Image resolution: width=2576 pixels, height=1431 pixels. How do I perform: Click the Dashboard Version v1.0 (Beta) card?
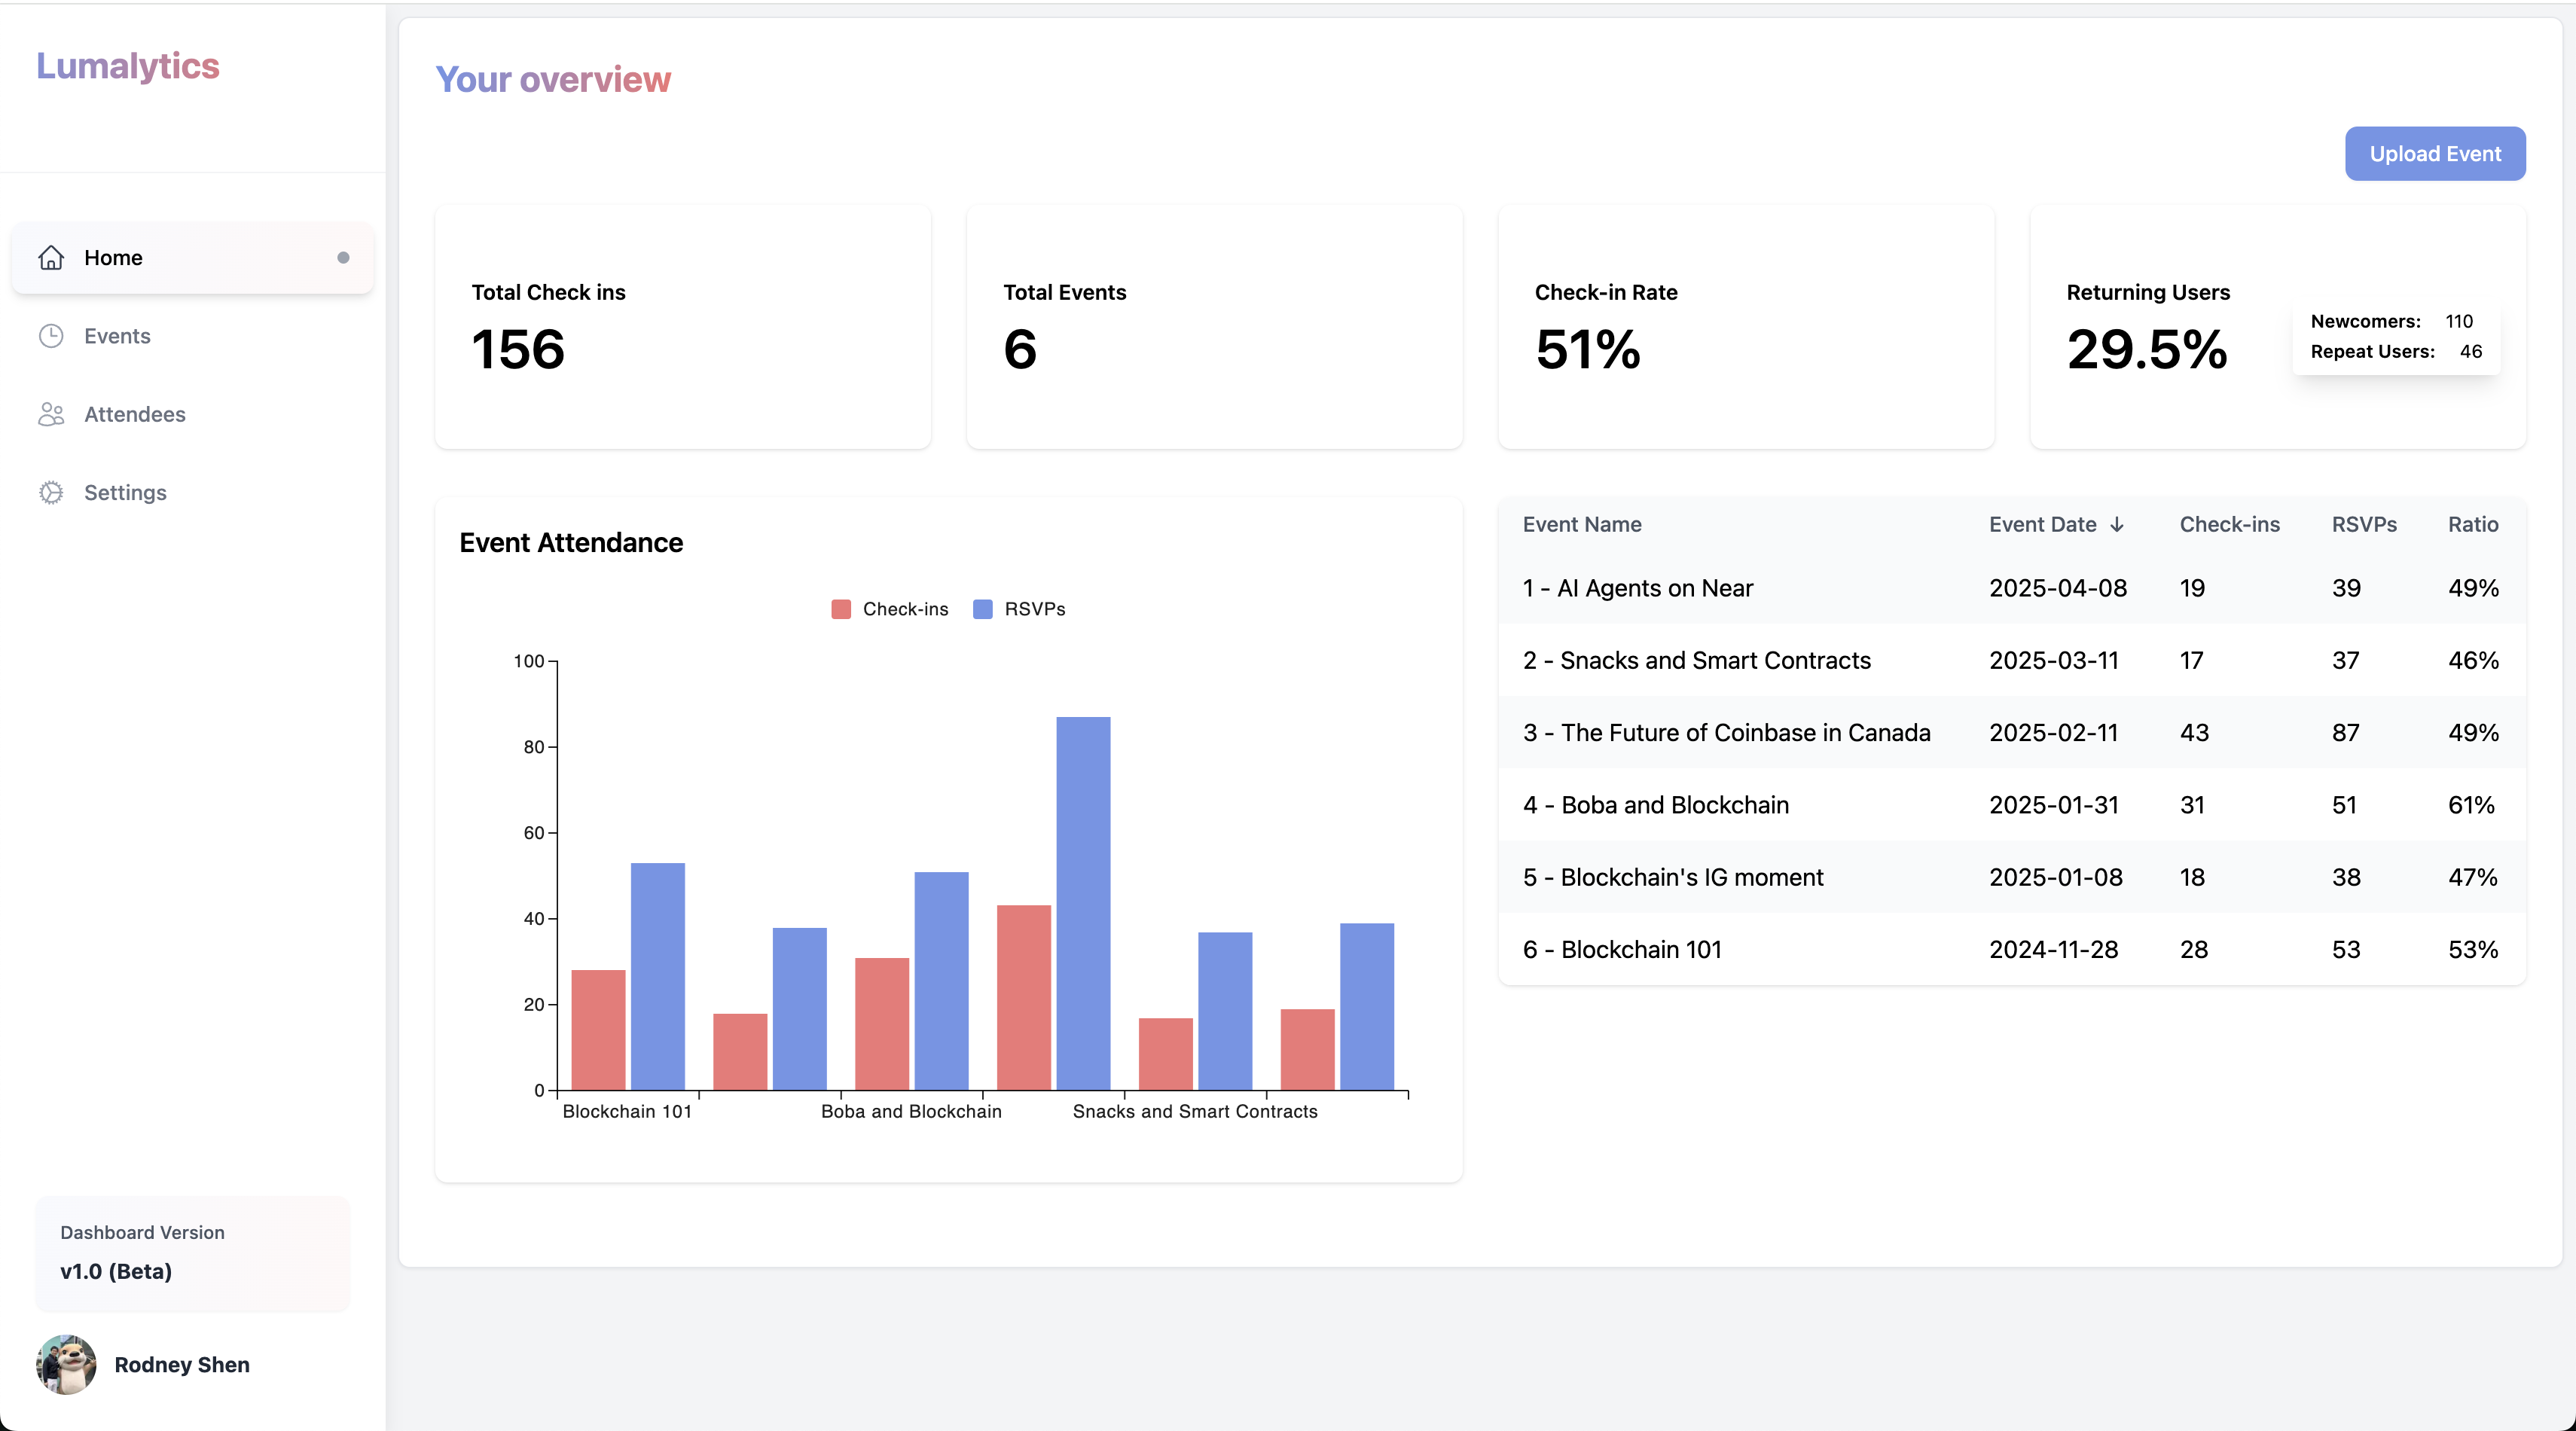(x=193, y=1253)
